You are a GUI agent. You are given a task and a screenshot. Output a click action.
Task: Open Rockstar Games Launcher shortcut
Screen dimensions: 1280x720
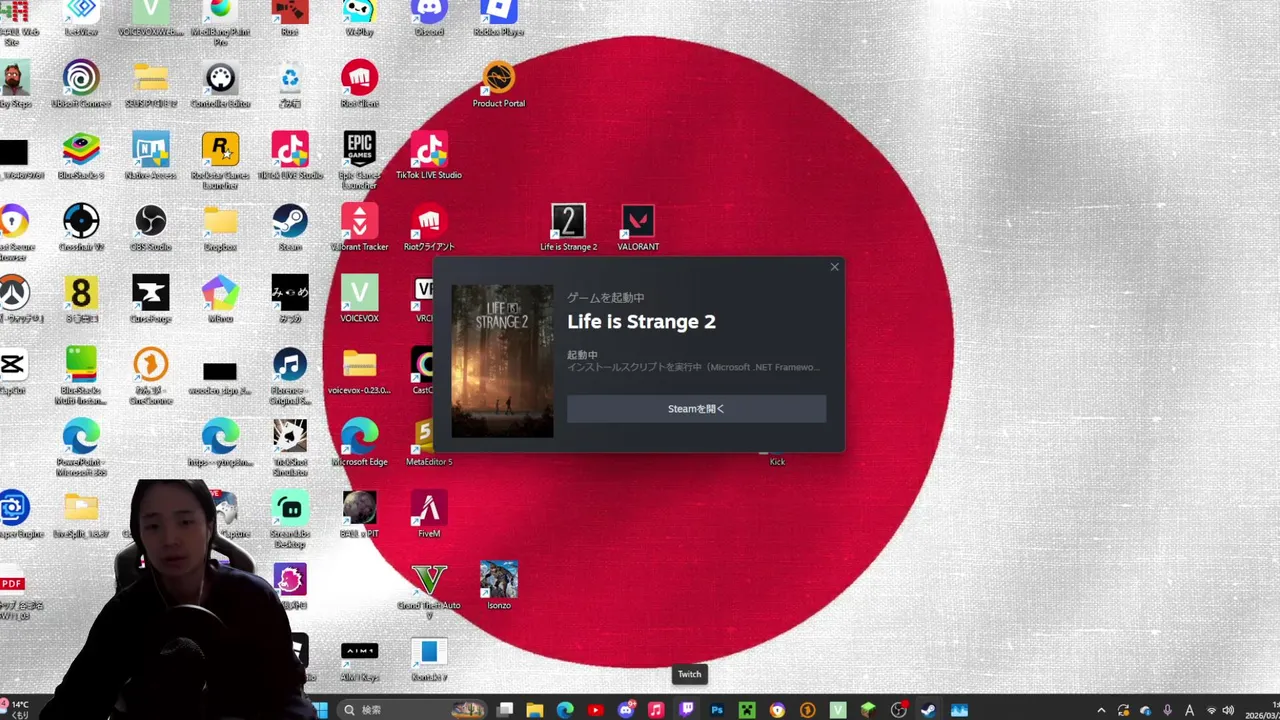click(x=220, y=159)
